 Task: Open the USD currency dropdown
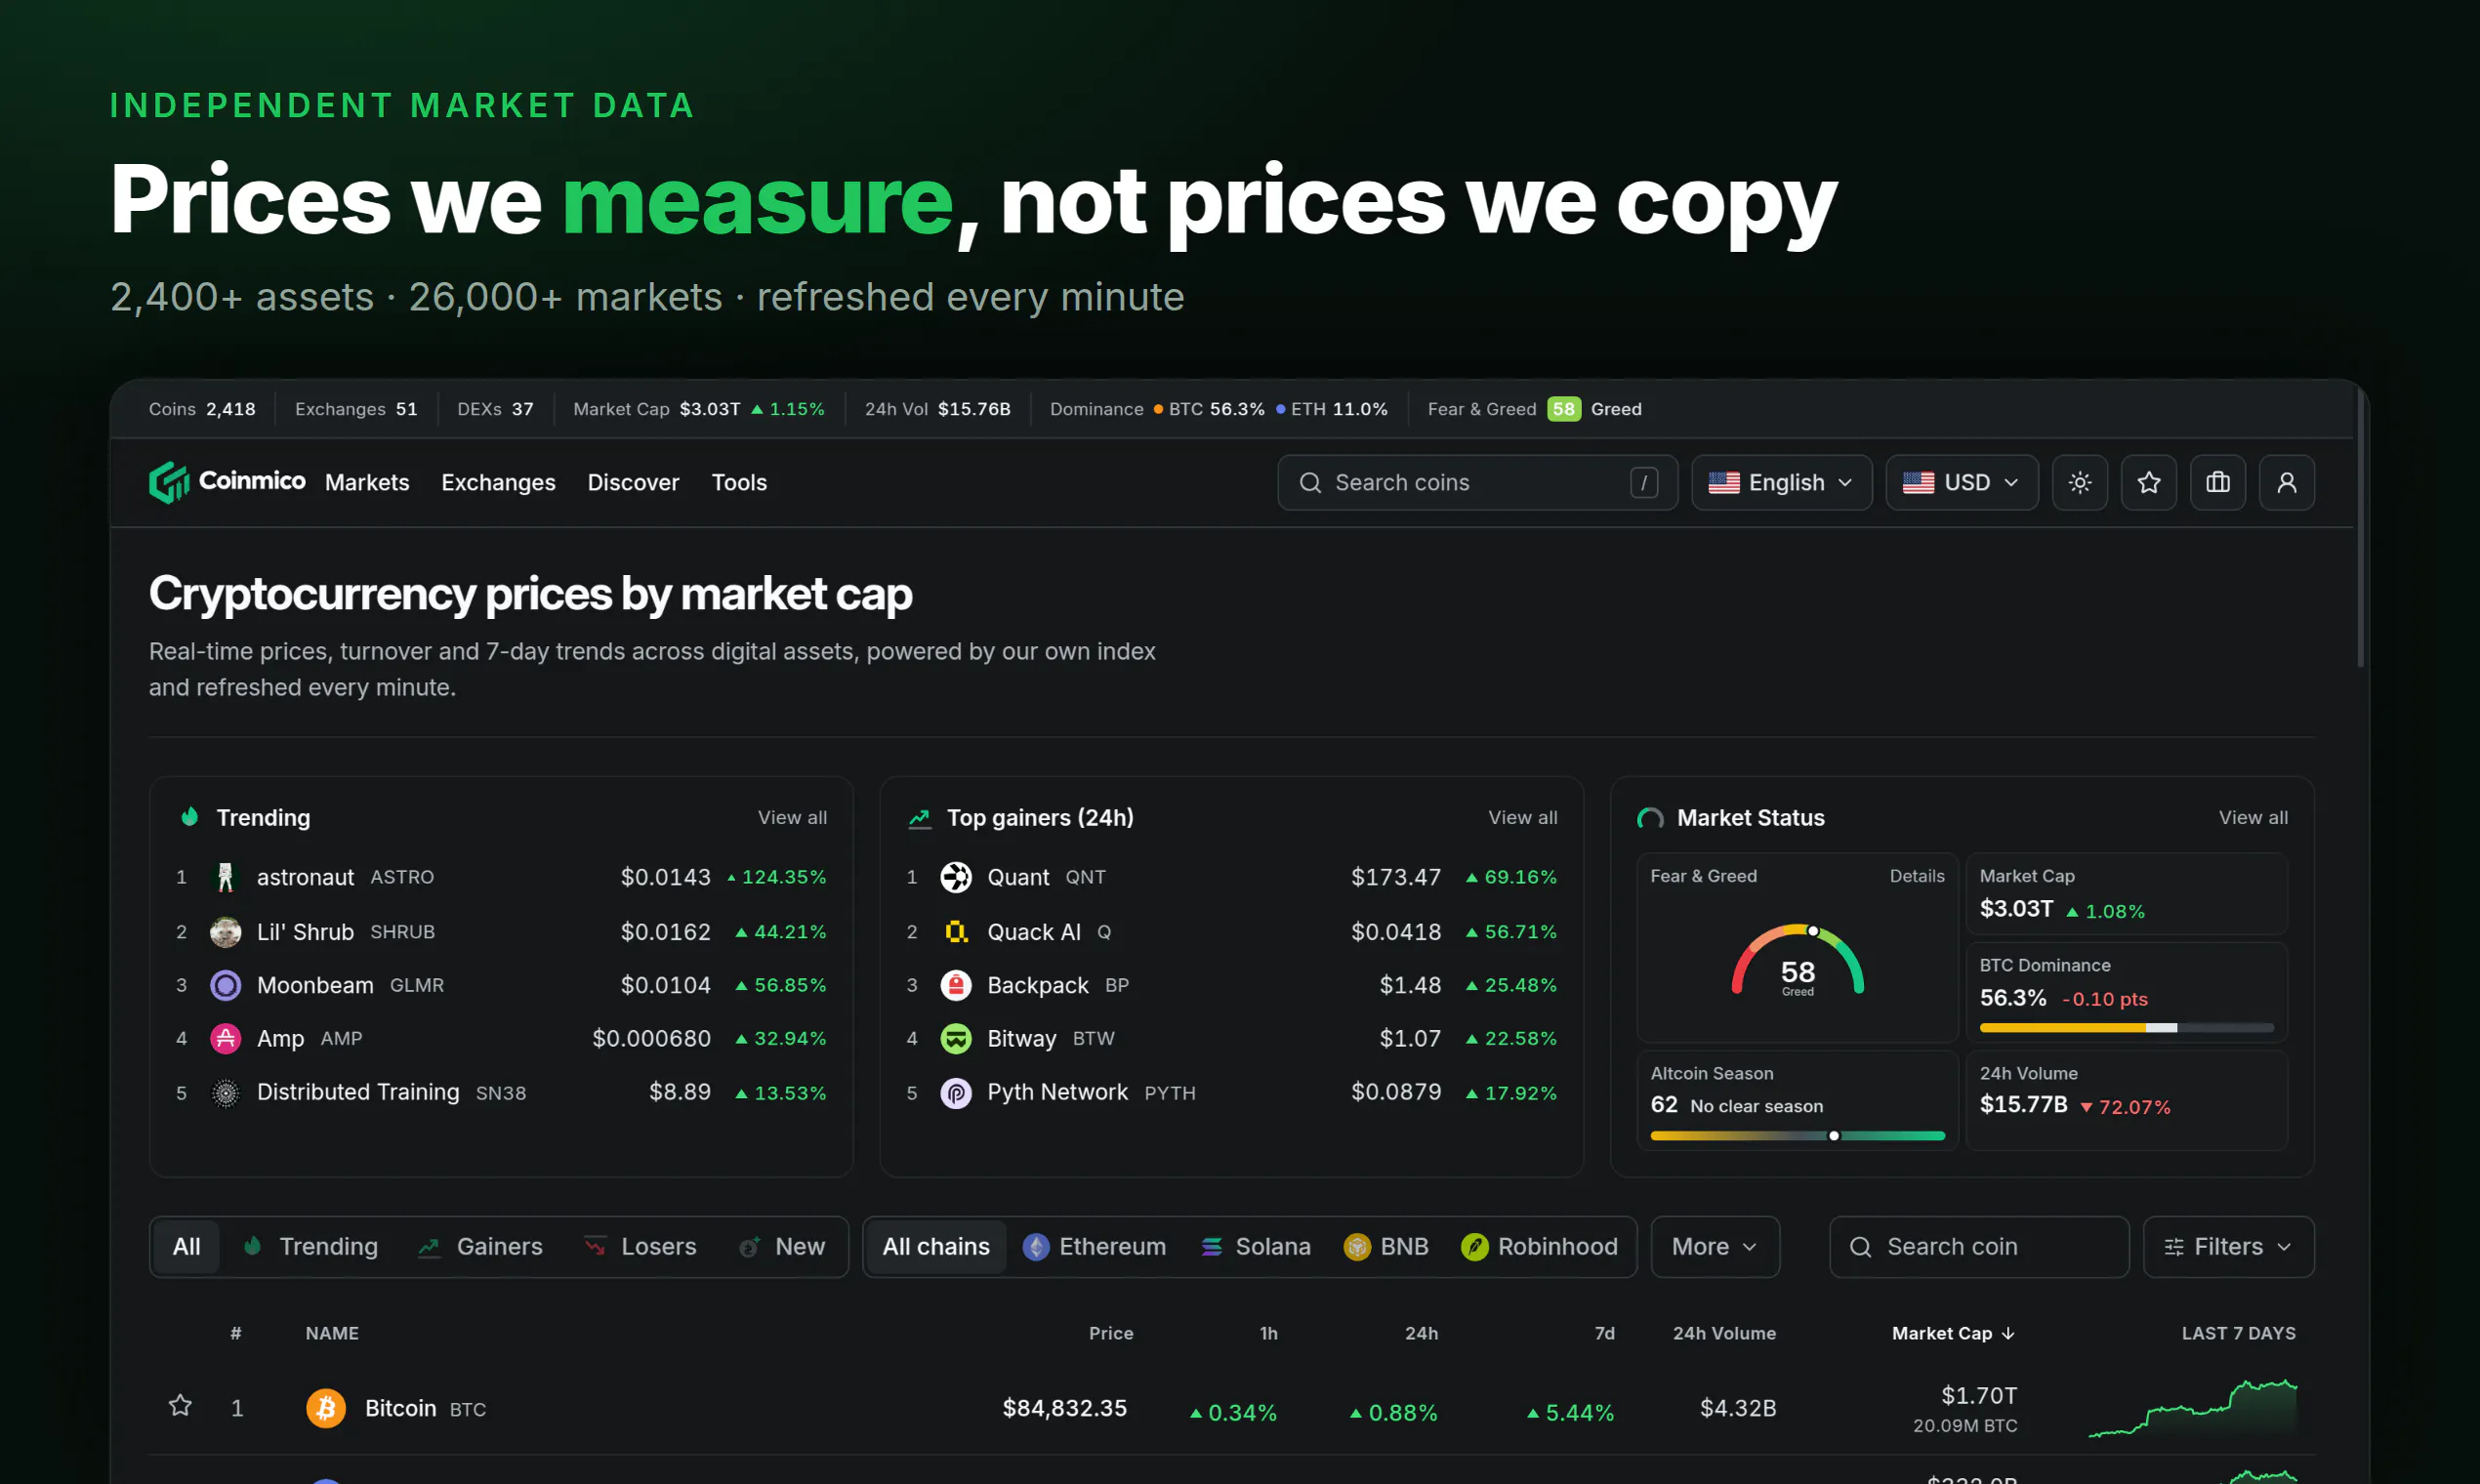[1962, 483]
